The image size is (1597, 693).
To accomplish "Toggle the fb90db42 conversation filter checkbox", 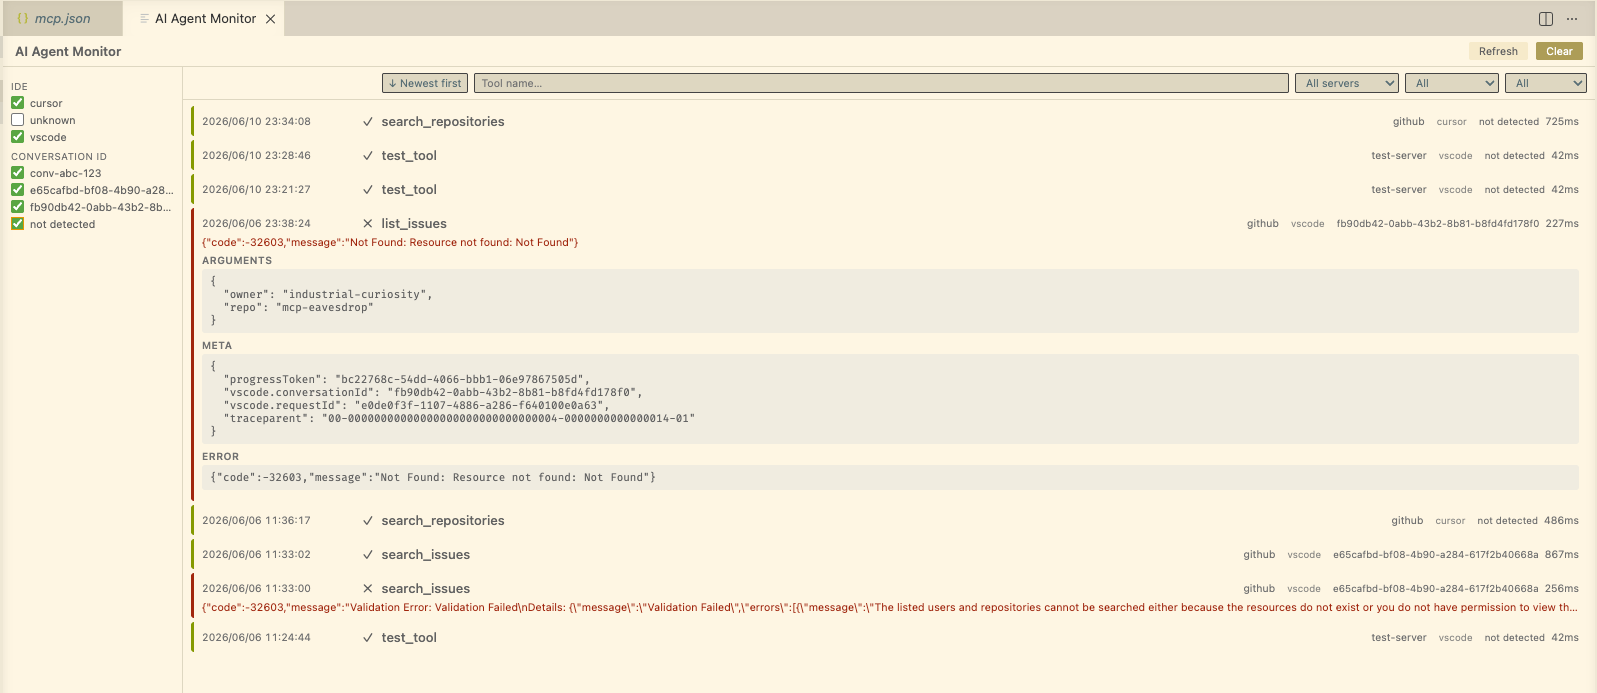I will [17, 207].
